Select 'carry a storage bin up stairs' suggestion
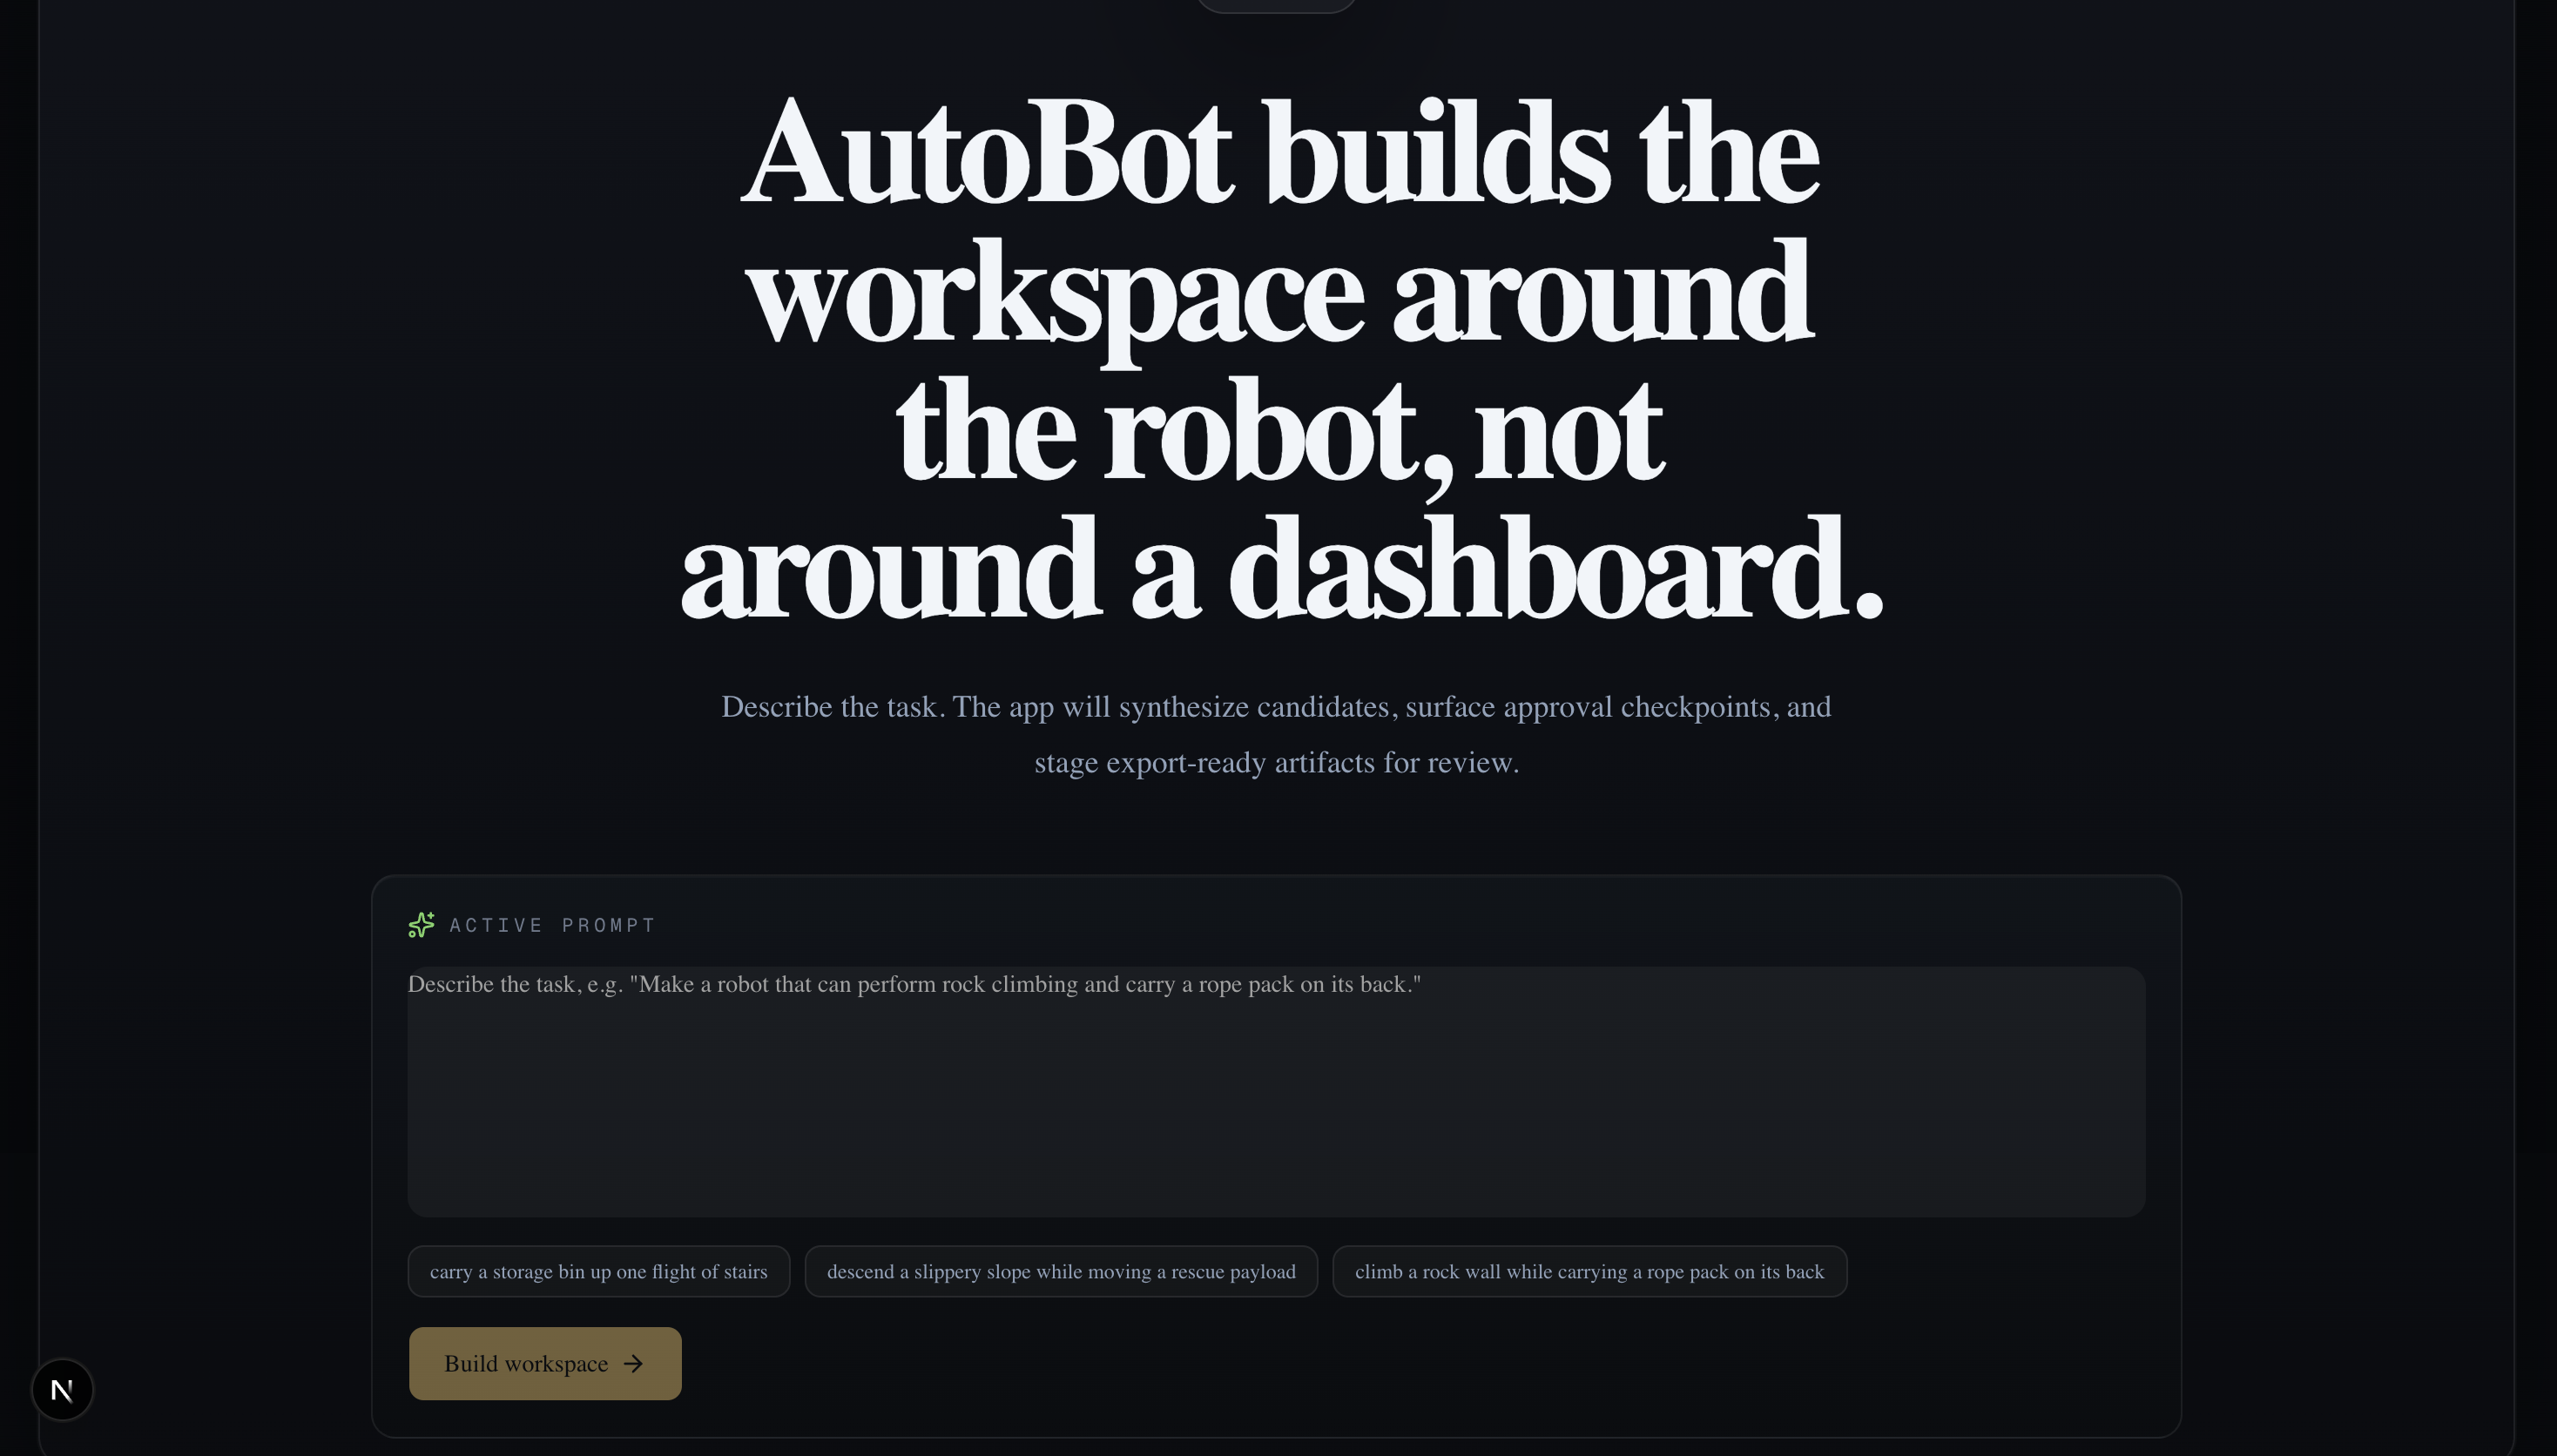Viewport: 2557px width, 1456px height. pyautogui.click(x=598, y=1272)
